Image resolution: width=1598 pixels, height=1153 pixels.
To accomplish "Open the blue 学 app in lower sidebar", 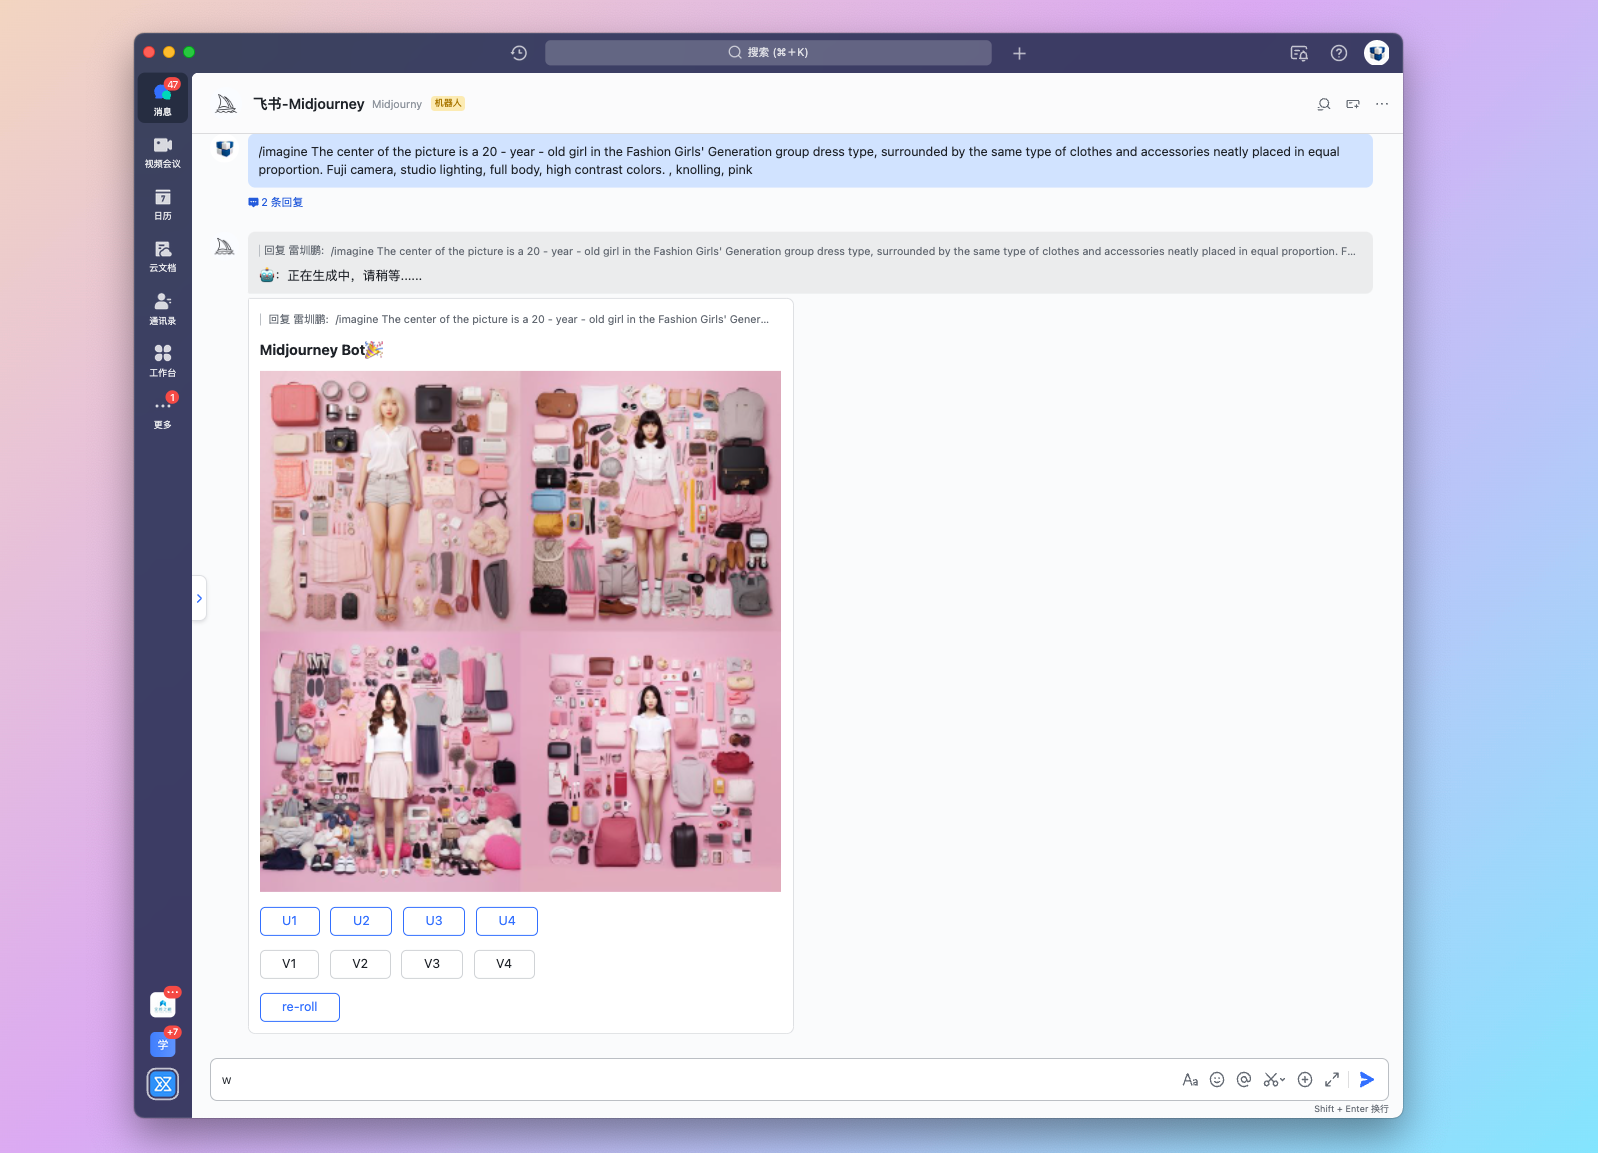I will pos(163,1044).
